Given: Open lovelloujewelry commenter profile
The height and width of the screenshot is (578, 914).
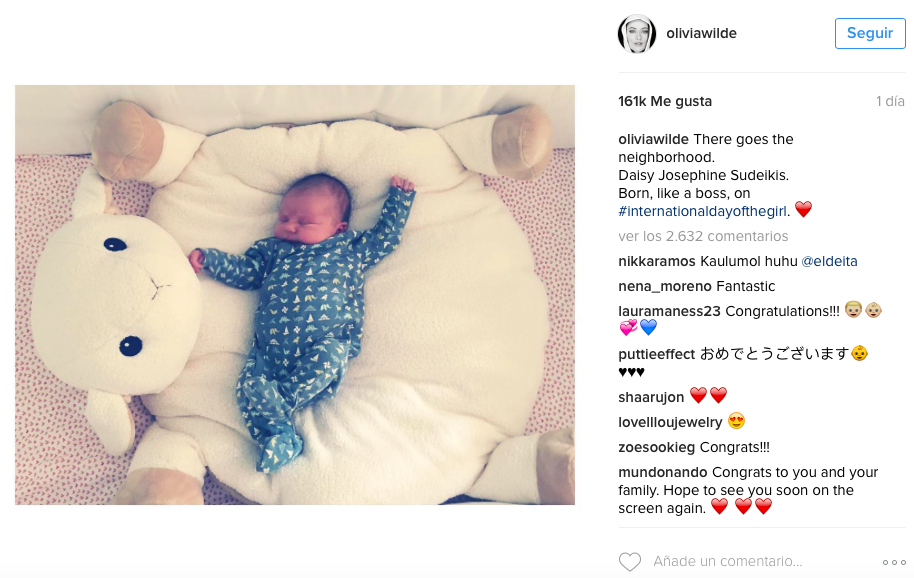Looking at the screenshot, I should click(x=670, y=422).
